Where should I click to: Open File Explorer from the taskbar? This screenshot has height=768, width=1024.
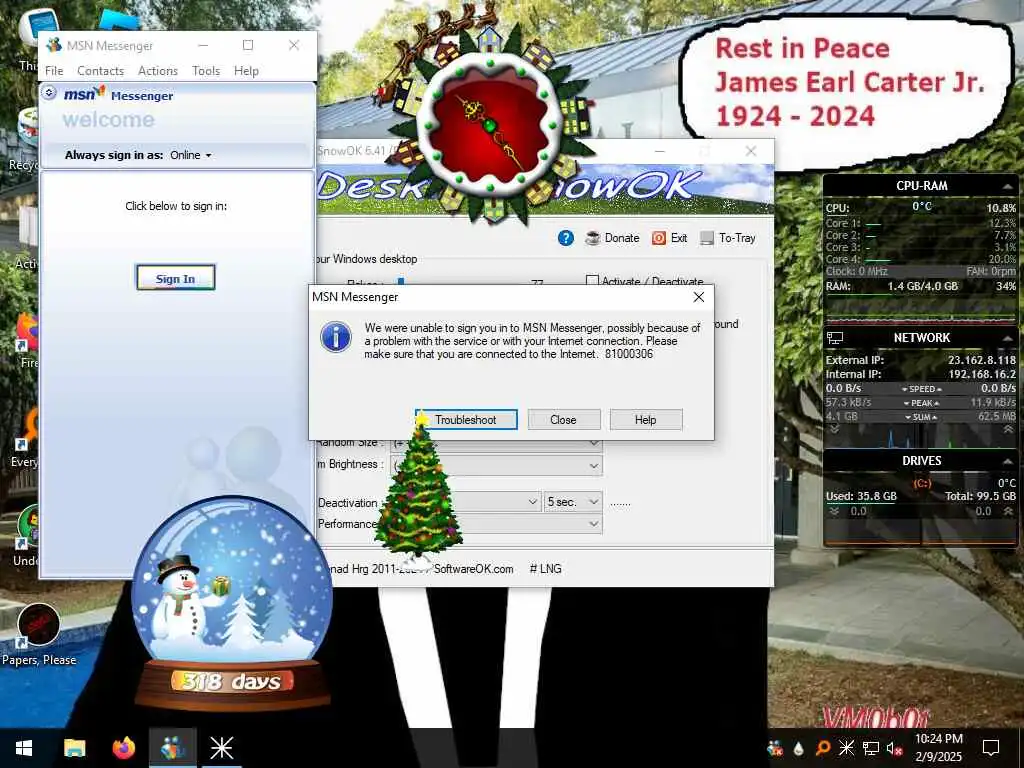pos(74,748)
